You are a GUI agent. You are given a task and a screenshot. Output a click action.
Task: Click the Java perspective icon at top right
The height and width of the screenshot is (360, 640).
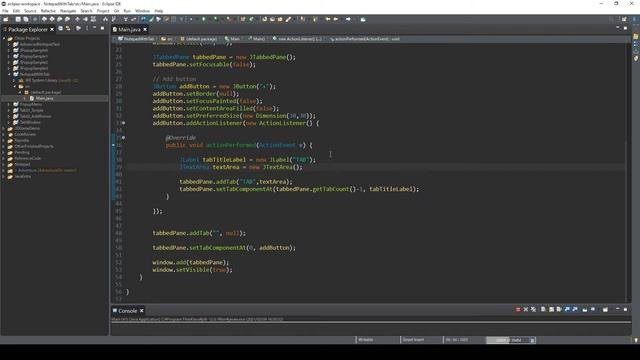[635, 19]
